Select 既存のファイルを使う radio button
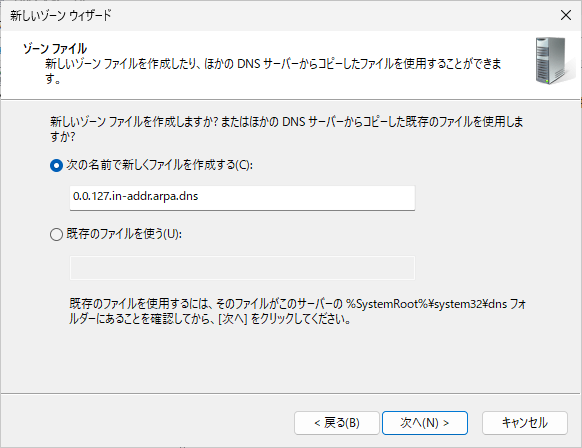Viewport: 582px width, 448px height. coord(56,235)
